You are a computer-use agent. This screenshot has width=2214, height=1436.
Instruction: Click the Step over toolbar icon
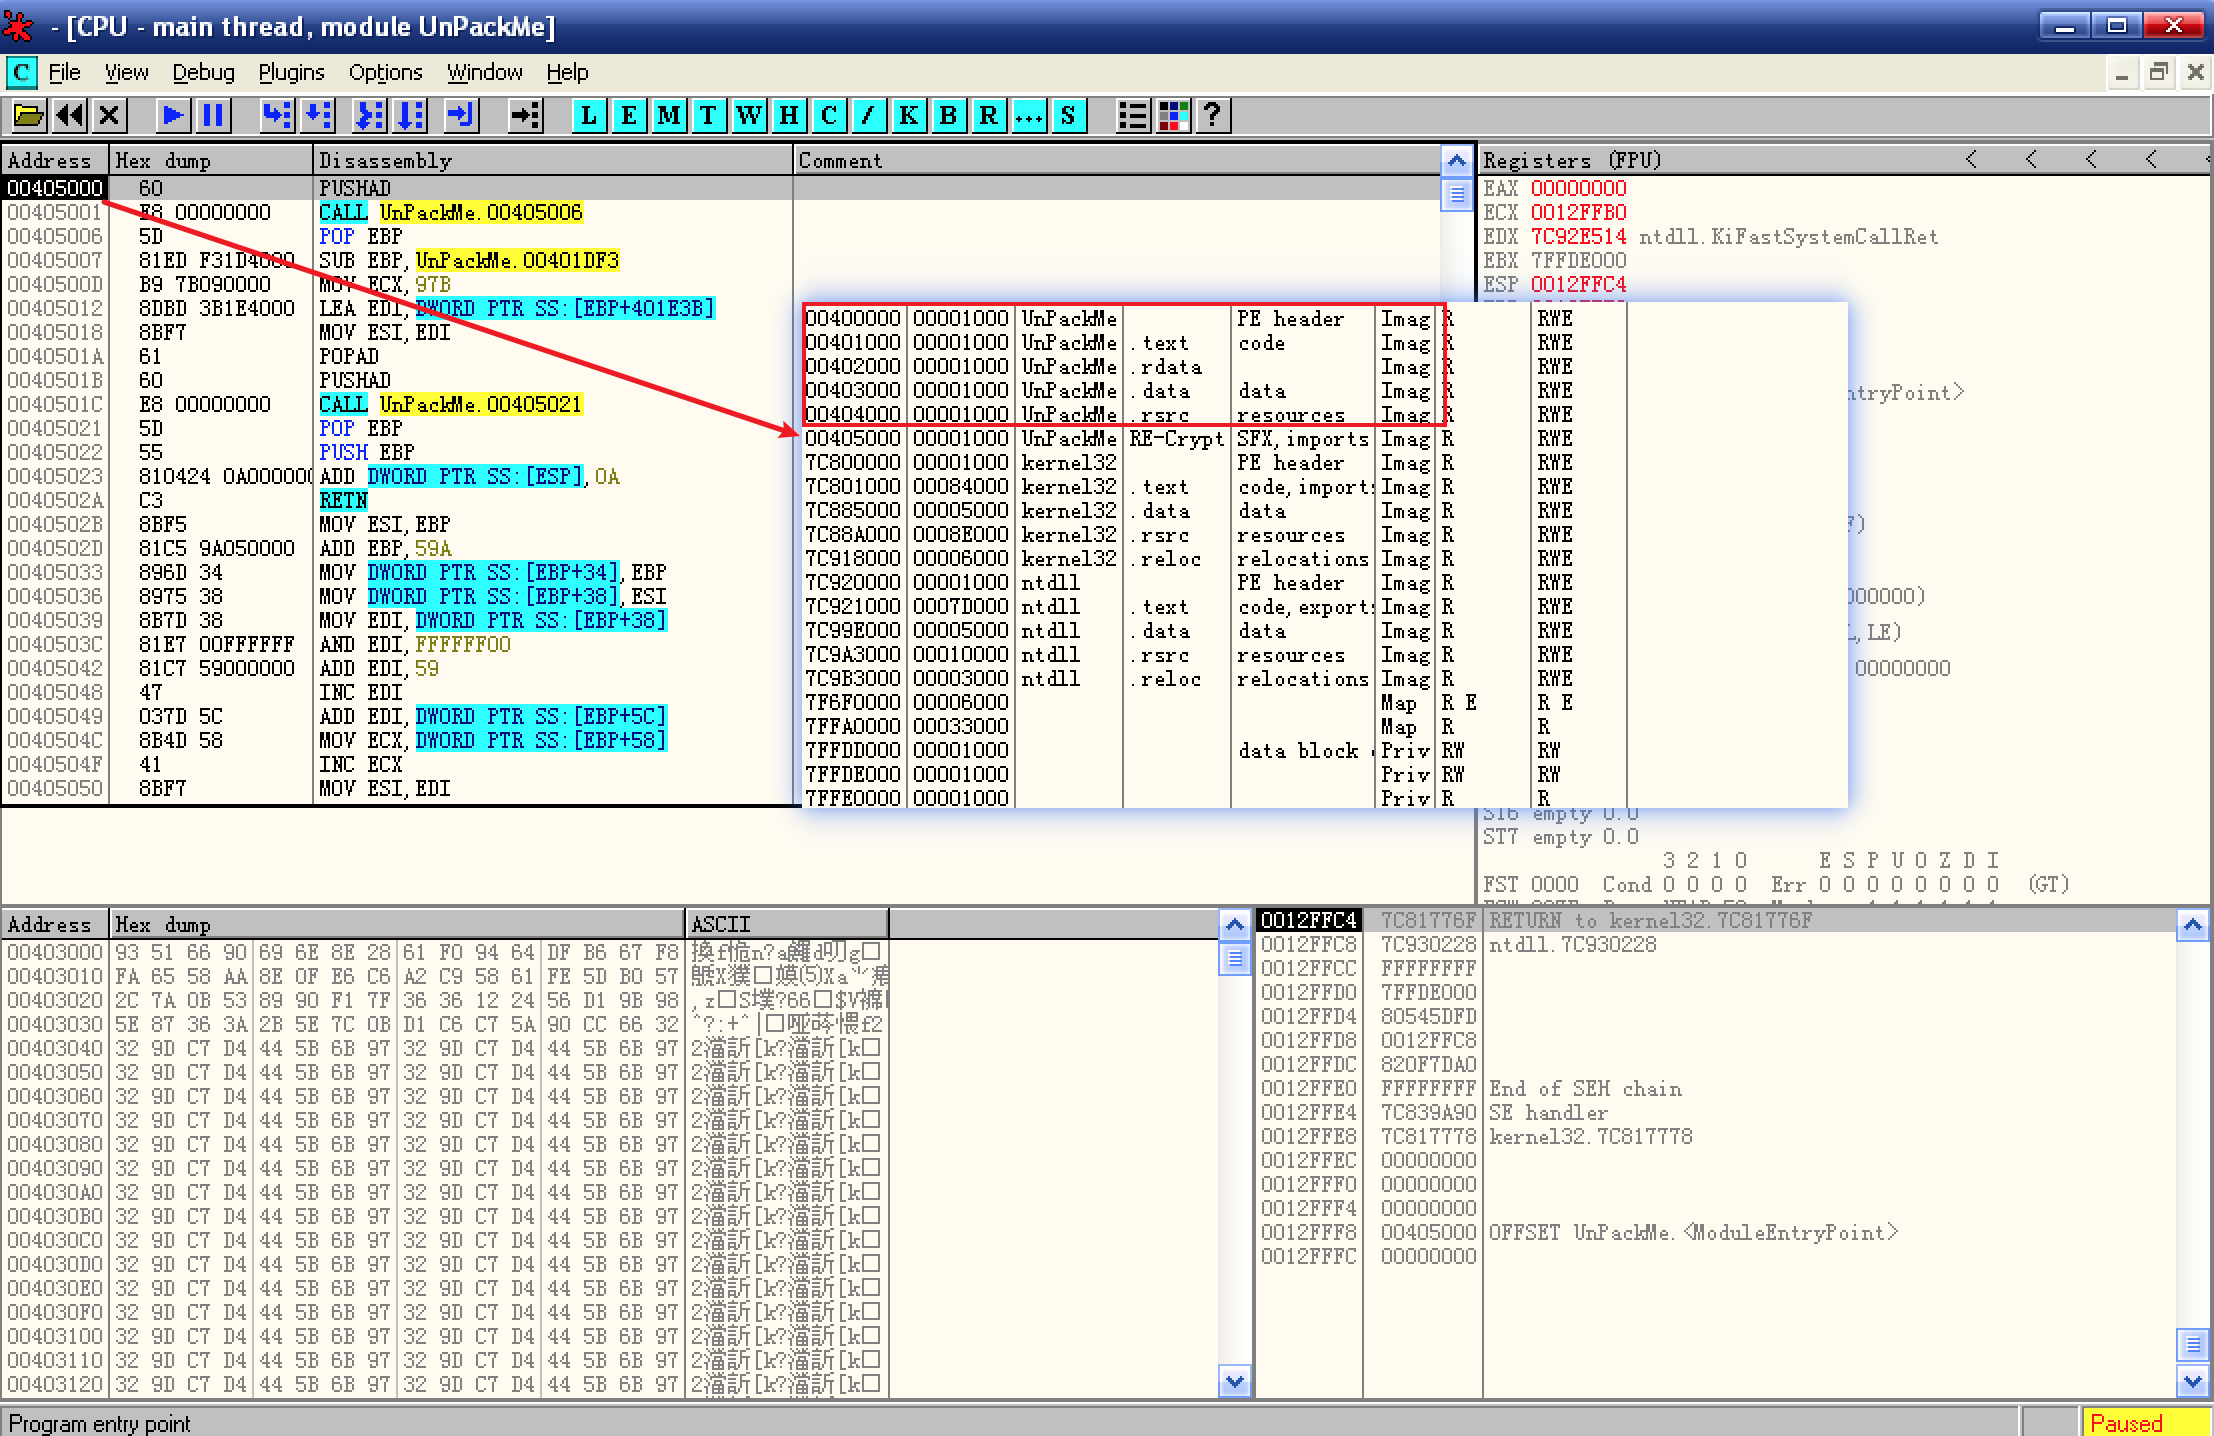[x=318, y=116]
